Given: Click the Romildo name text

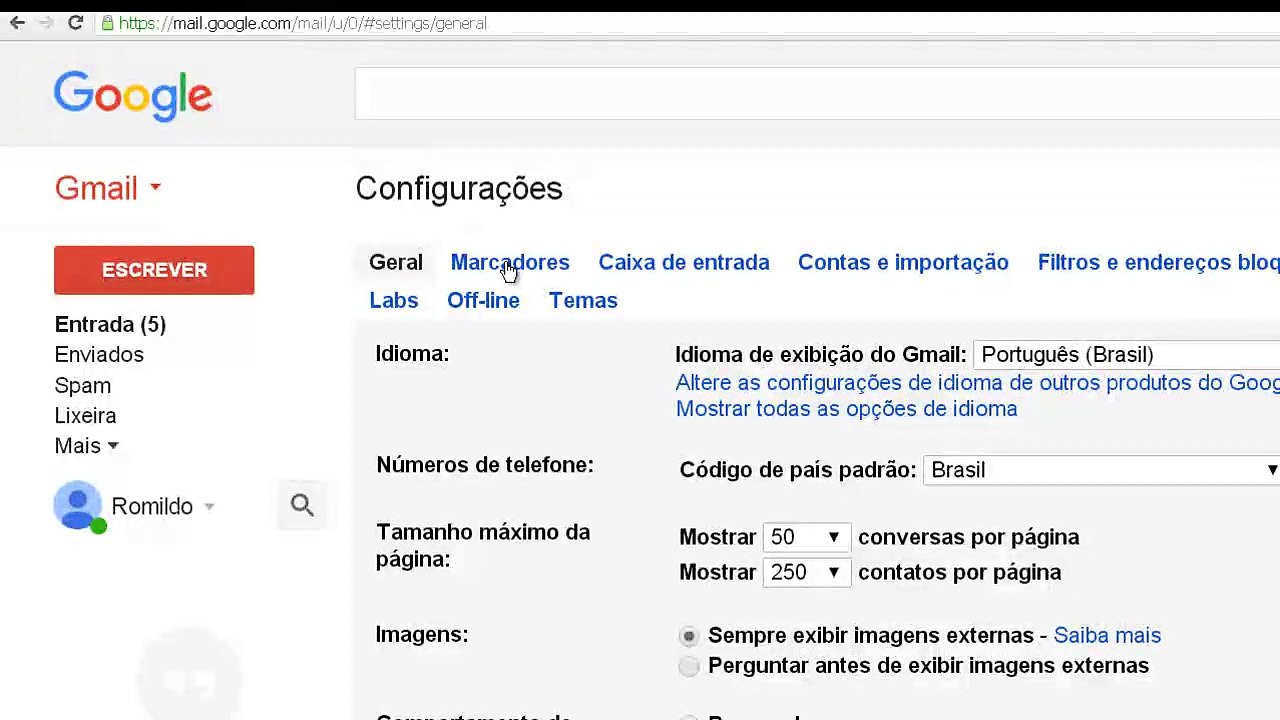Looking at the screenshot, I should 152,506.
